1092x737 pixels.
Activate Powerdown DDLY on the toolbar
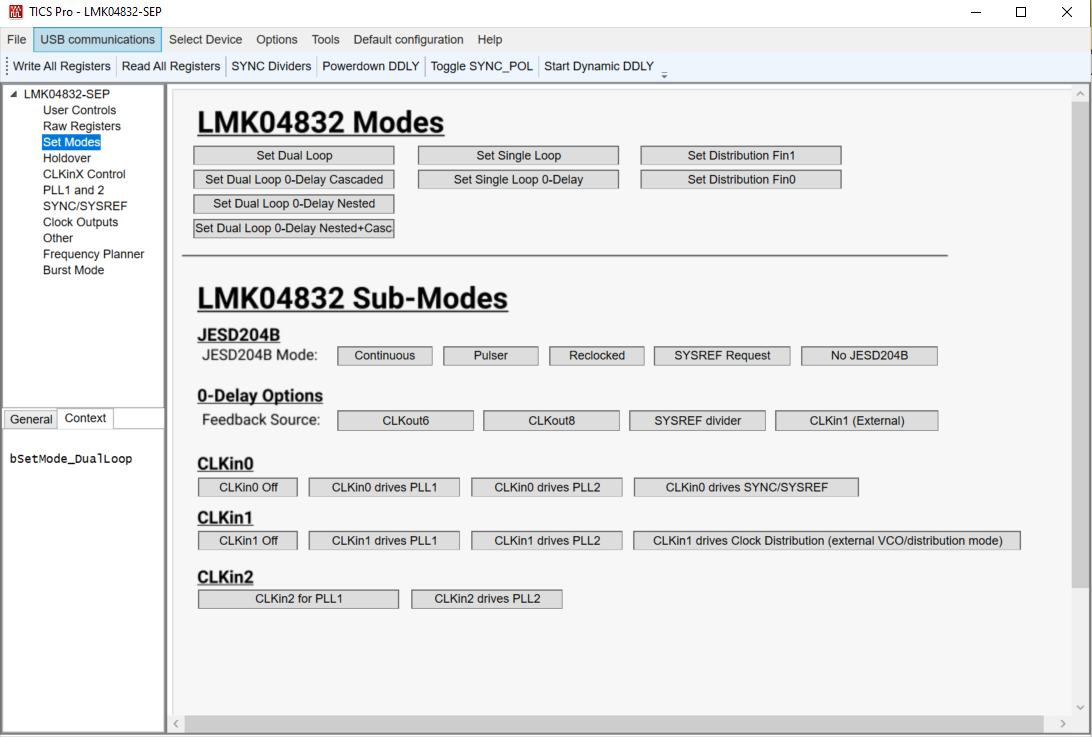coord(371,66)
